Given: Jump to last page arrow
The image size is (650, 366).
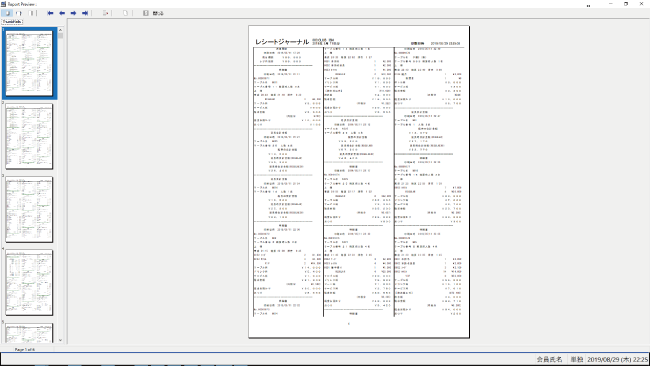Looking at the screenshot, I should [85, 13].
